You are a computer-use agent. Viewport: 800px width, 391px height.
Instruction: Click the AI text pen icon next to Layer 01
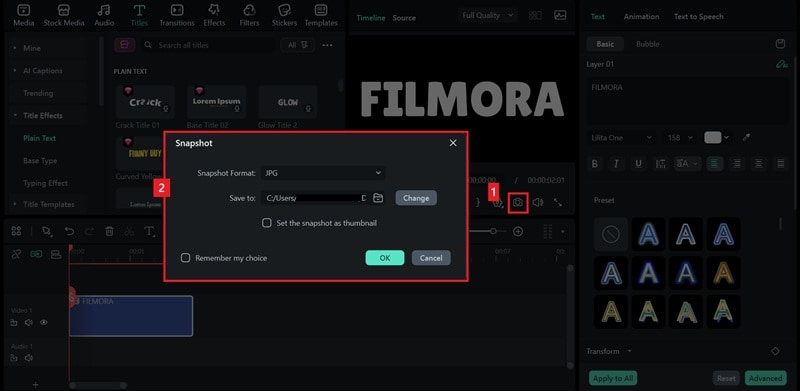click(781, 64)
